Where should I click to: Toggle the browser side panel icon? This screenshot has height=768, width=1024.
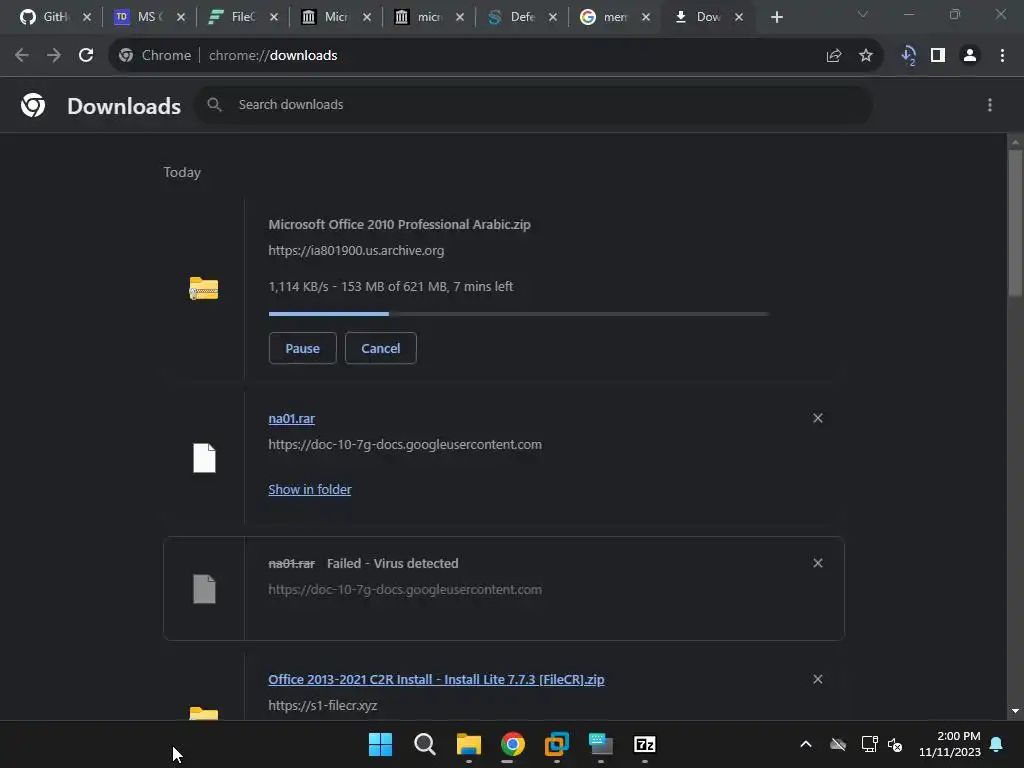coord(938,56)
